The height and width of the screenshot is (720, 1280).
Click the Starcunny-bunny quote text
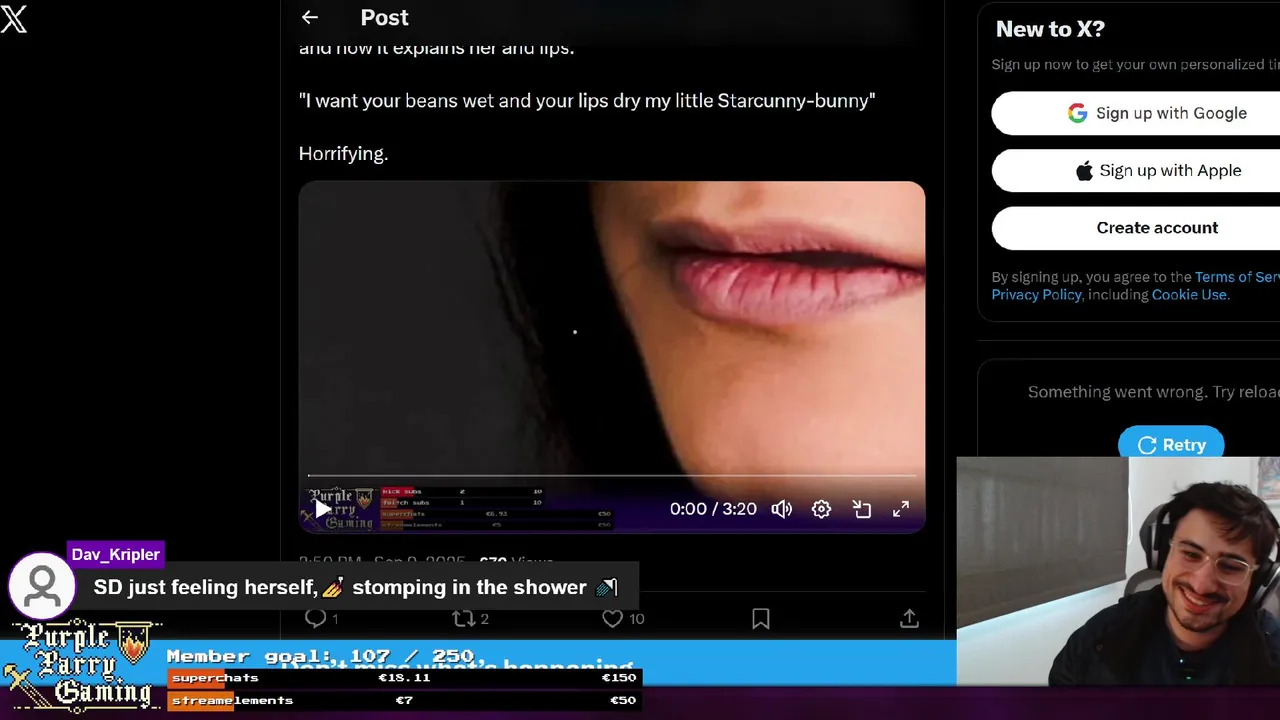587,100
